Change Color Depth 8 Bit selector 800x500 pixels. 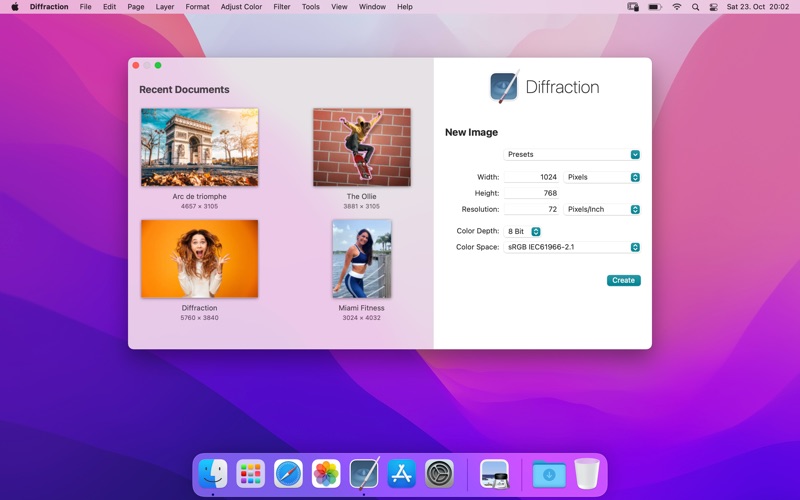point(523,231)
